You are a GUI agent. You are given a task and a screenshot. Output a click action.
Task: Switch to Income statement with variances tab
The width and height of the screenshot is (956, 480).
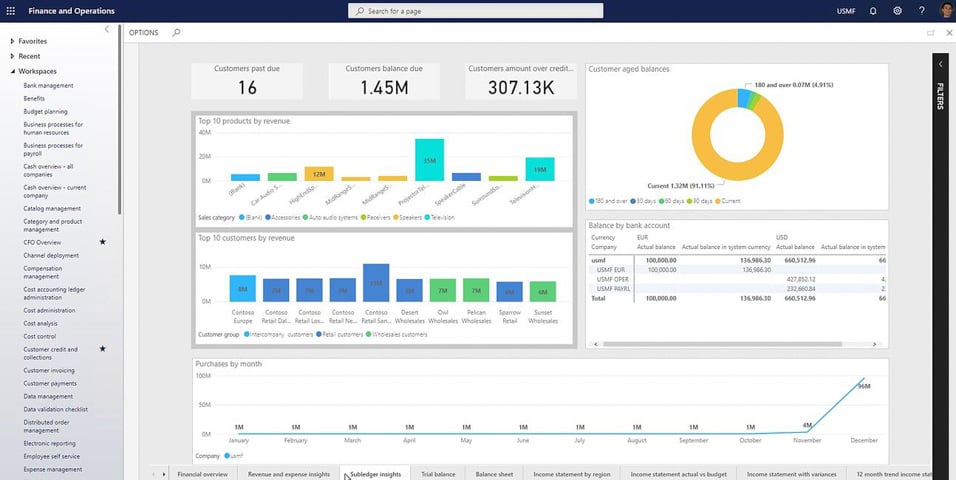791,474
